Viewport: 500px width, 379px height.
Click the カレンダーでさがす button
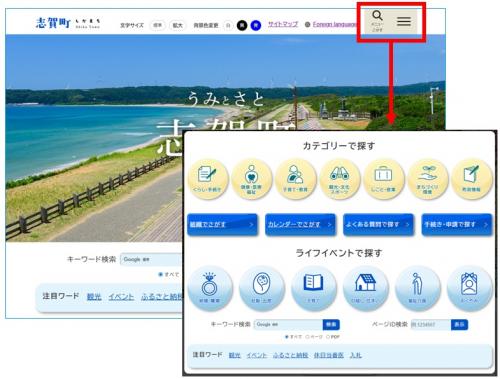point(300,225)
